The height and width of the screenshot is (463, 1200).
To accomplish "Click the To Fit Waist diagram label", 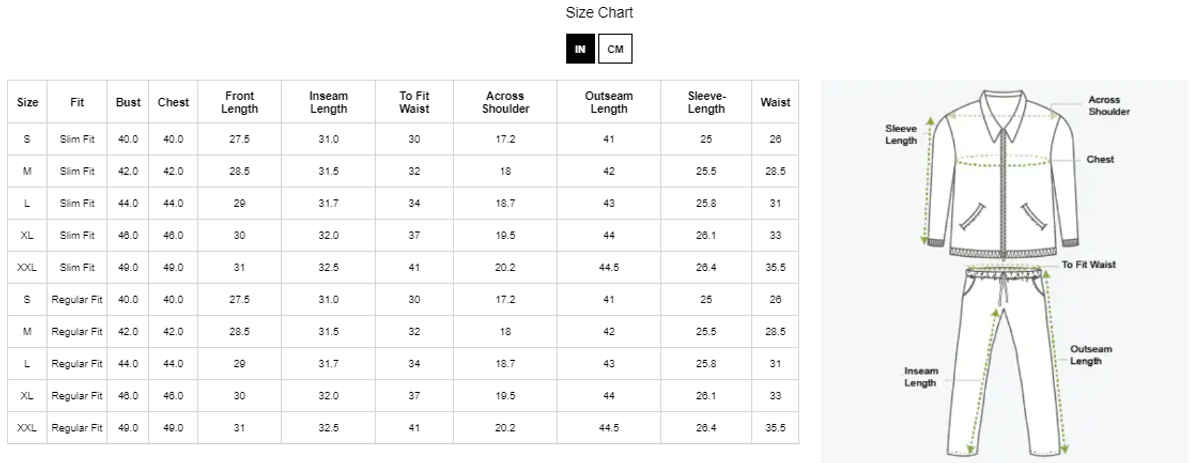I will 1089,265.
